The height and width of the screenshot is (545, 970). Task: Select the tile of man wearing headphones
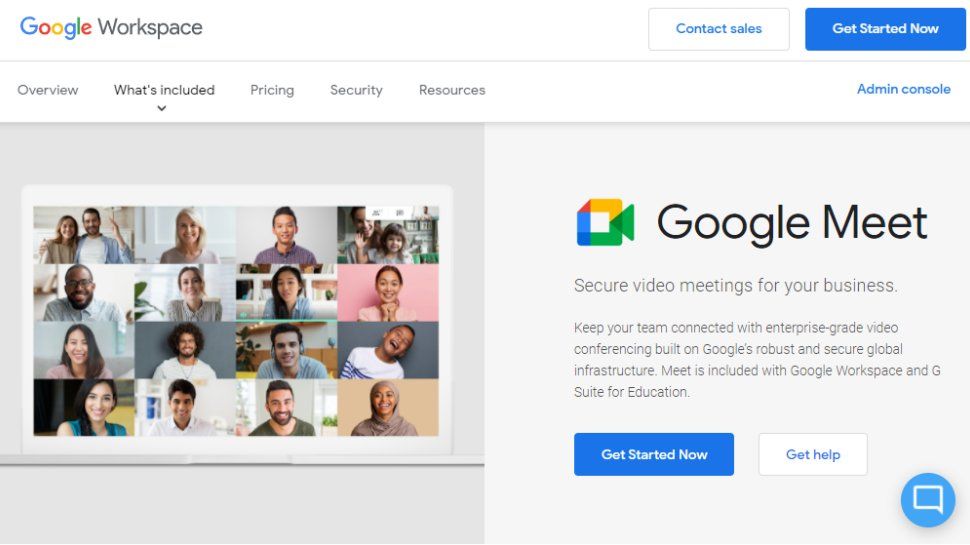pos(286,350)
